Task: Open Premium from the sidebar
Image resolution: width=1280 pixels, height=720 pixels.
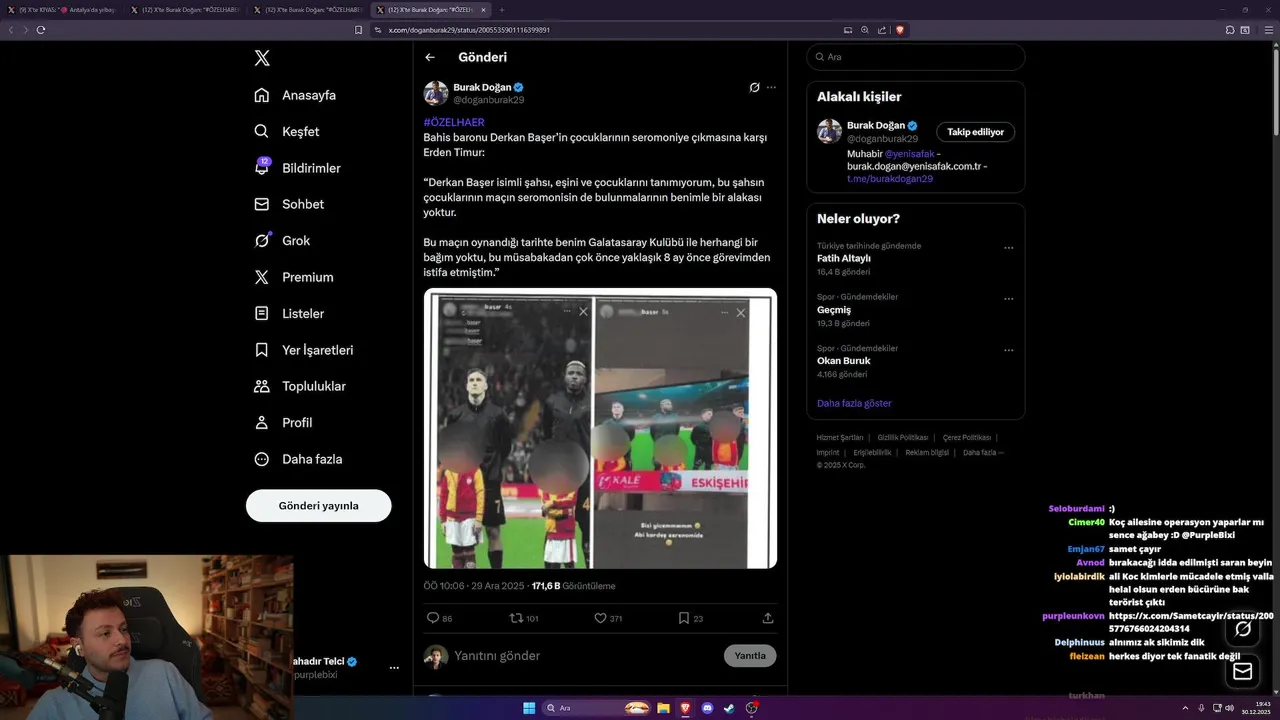Action: click(293, 277)
